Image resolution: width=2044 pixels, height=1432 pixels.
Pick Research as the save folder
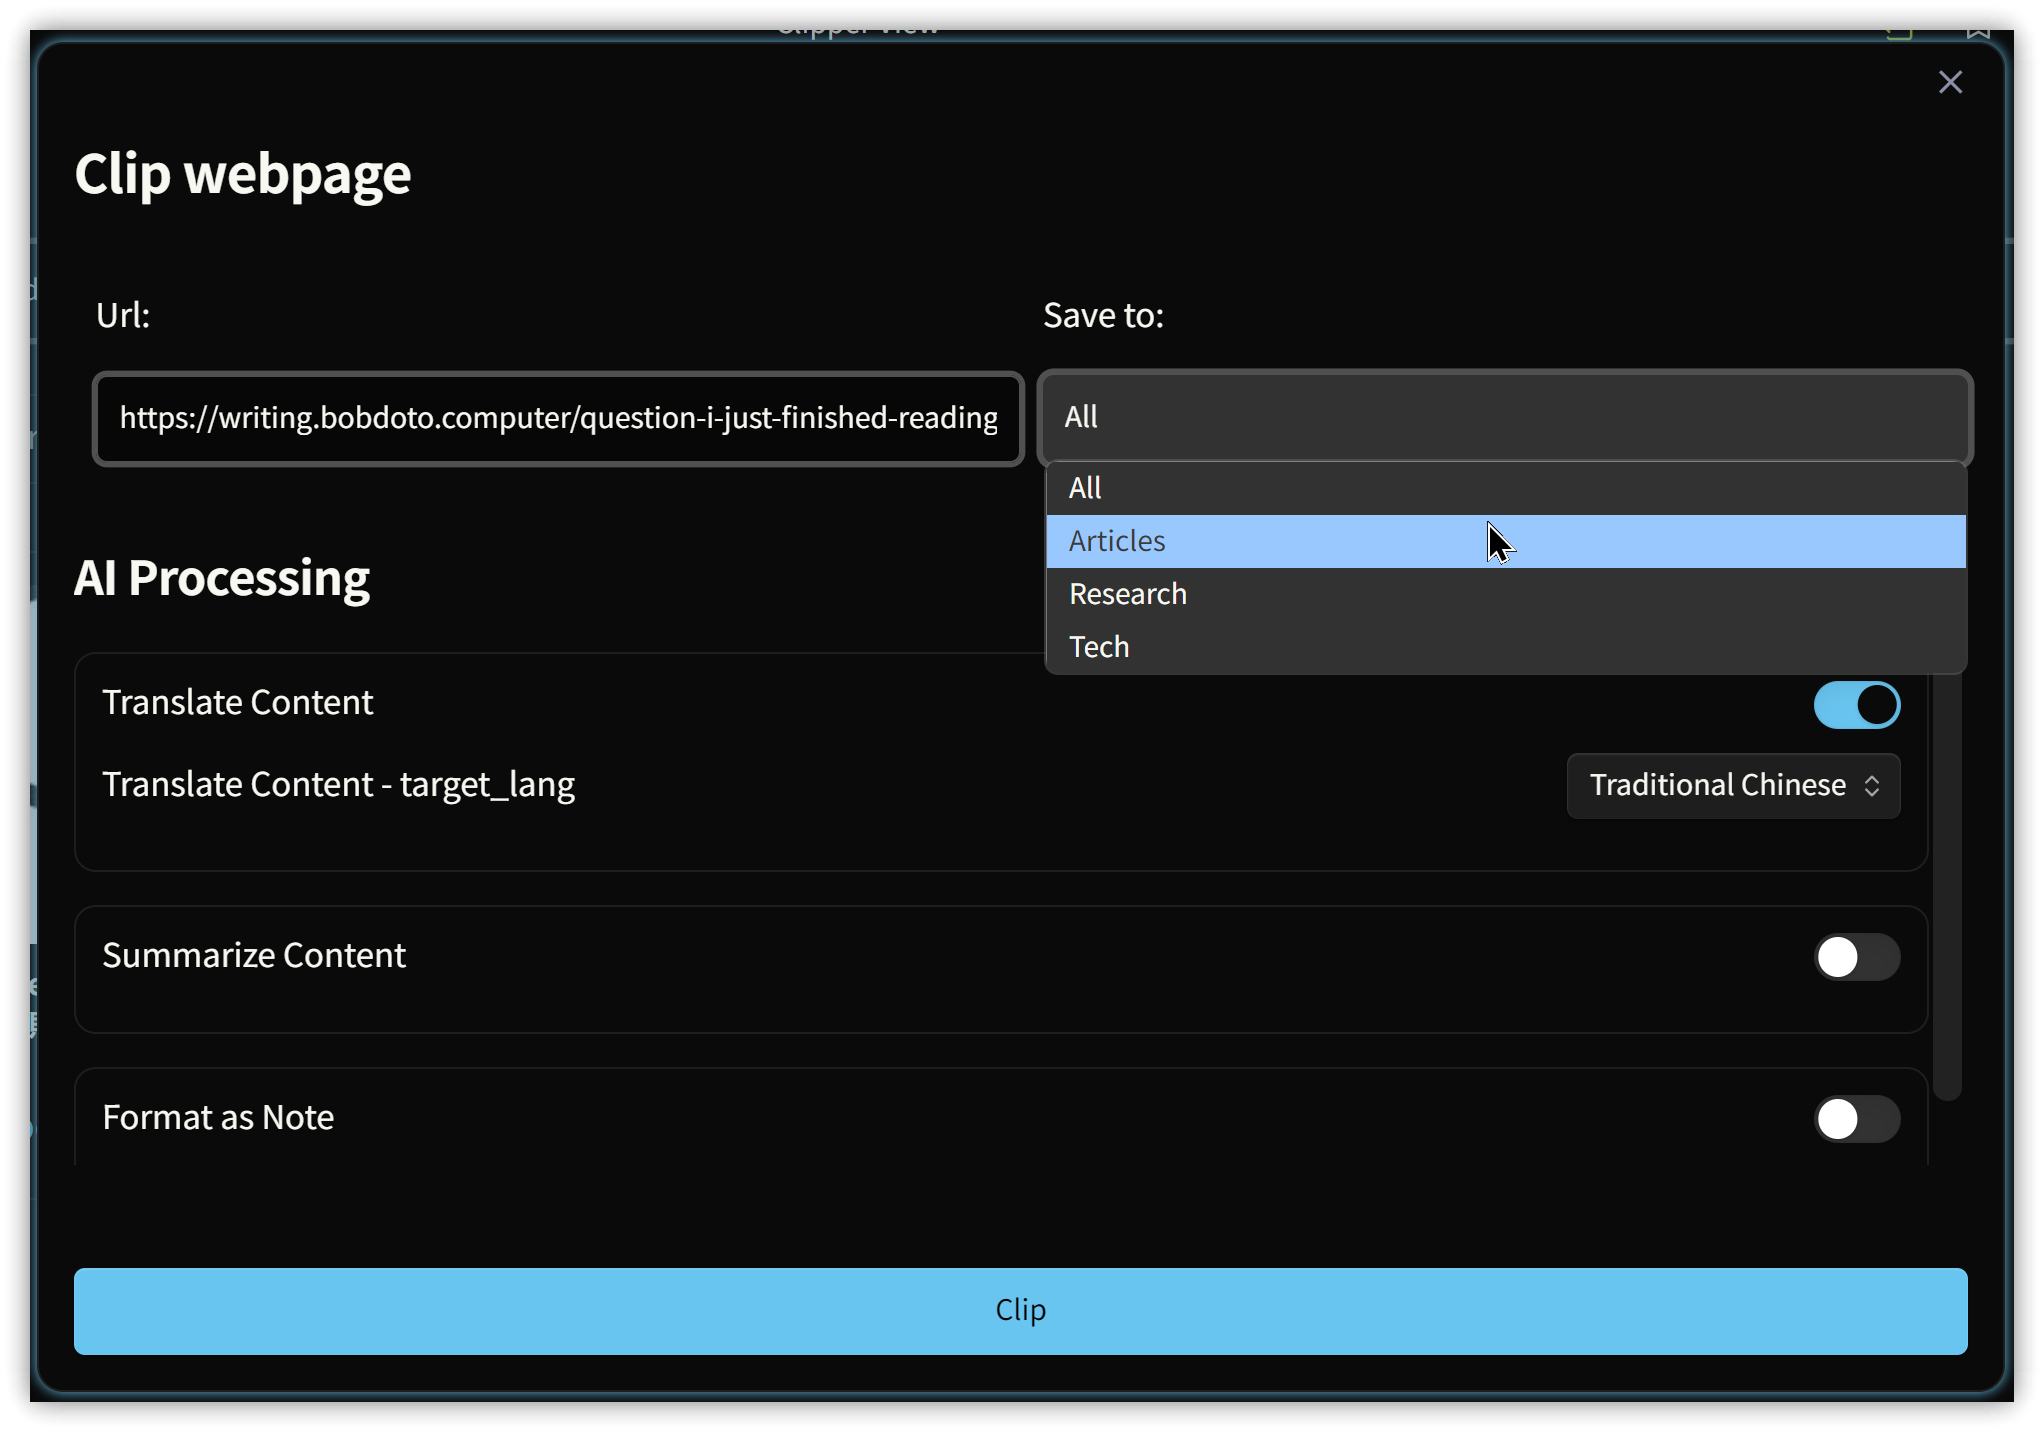[x=1128, y=594]
